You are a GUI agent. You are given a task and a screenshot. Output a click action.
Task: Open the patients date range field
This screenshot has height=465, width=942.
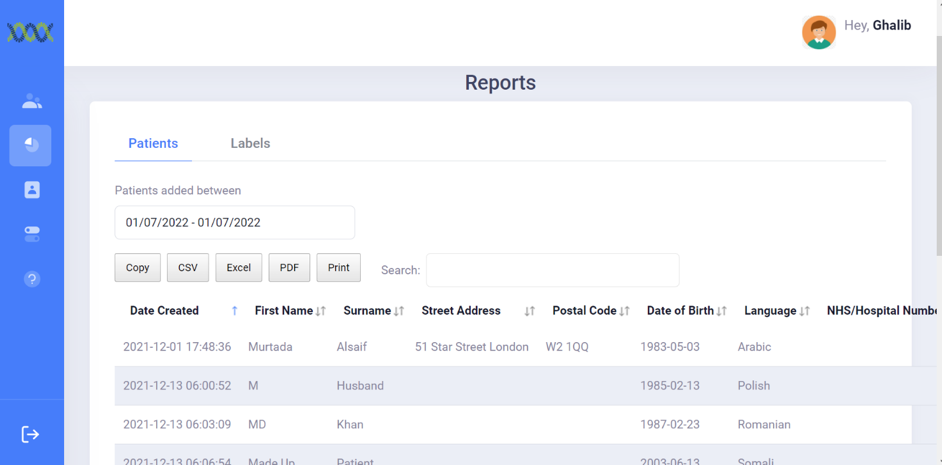tap(234, 223)
